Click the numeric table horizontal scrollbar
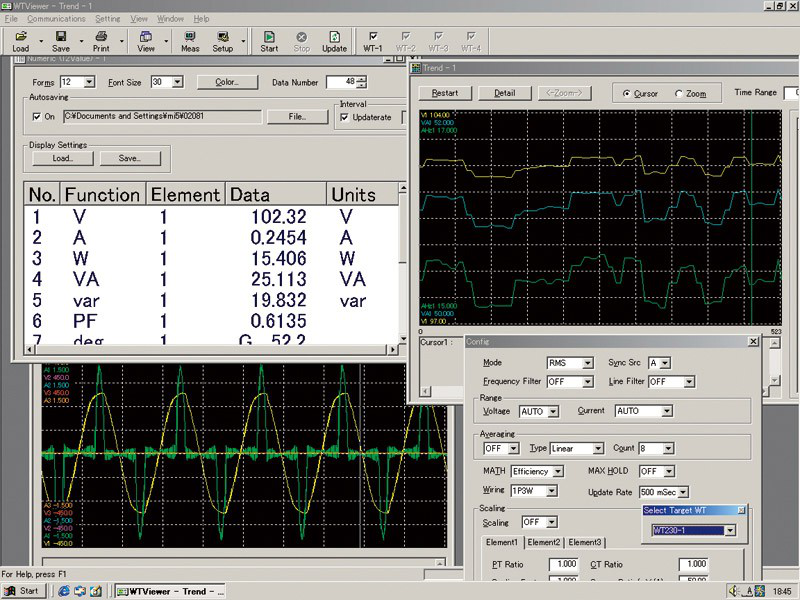The width and height of the screenshot is (800, 600). 211,349
